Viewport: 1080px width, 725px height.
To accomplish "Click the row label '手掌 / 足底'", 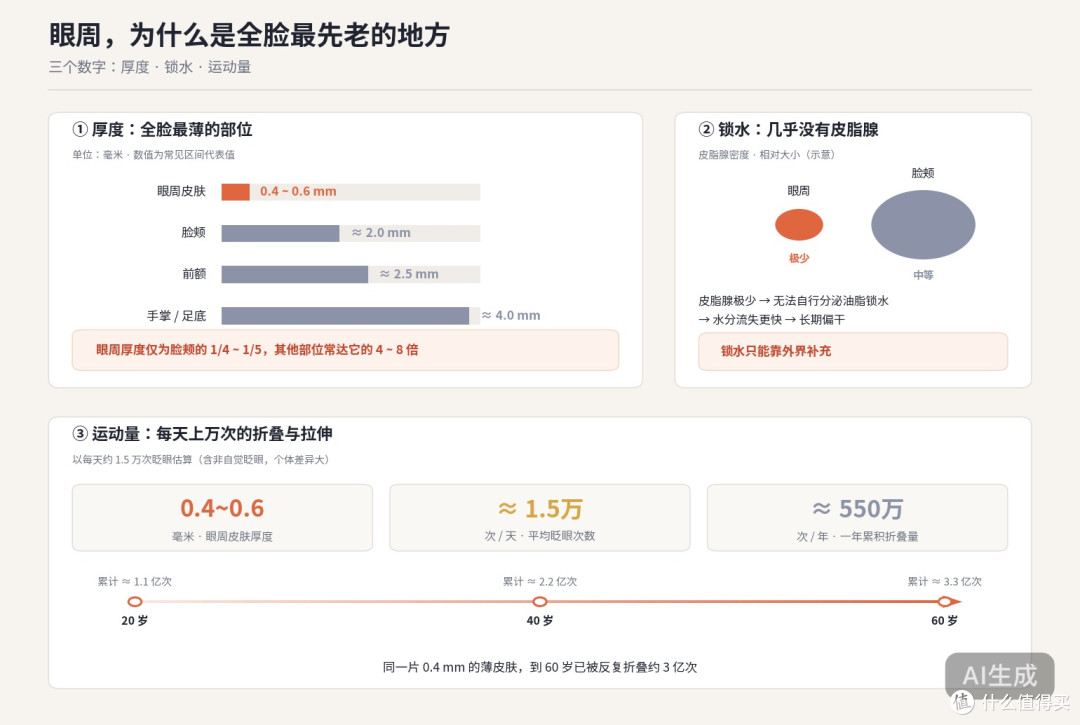I will 176,315.
